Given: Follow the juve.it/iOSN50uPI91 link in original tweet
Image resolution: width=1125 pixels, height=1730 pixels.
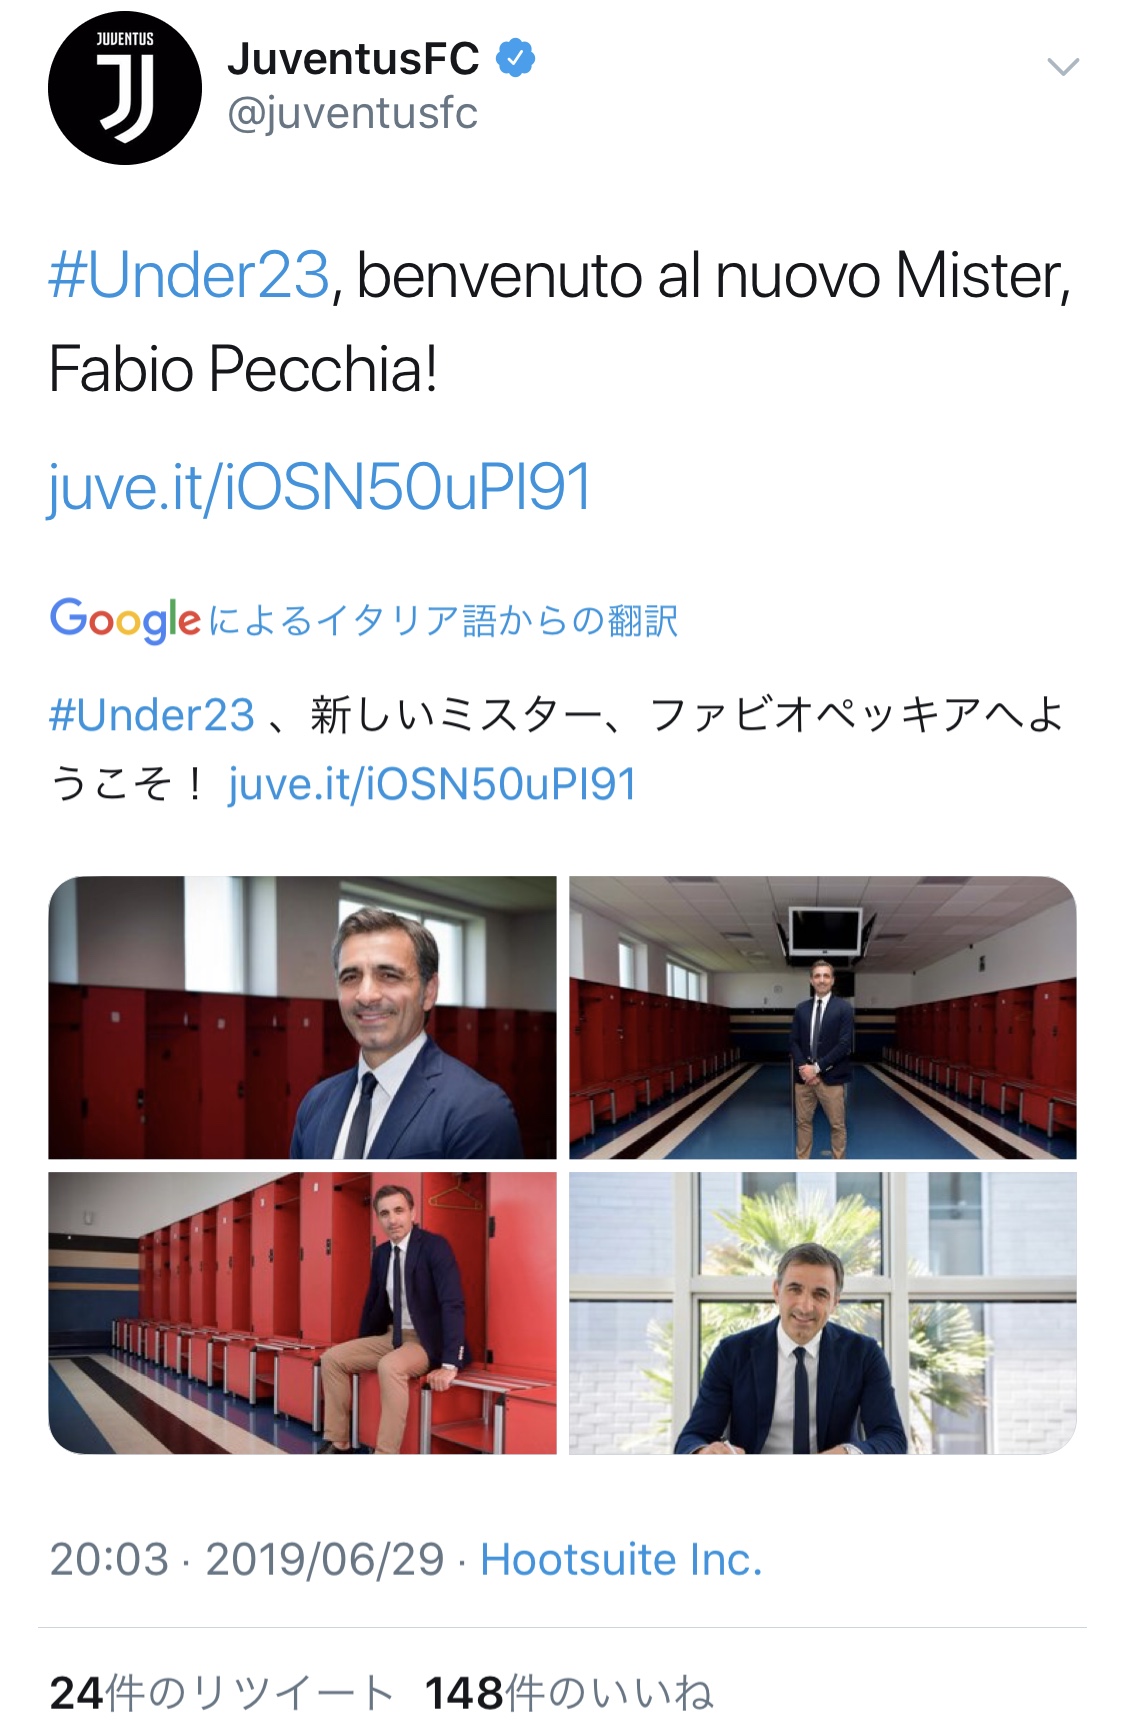Looking at the screenshot, I should [x=320, y=488].
